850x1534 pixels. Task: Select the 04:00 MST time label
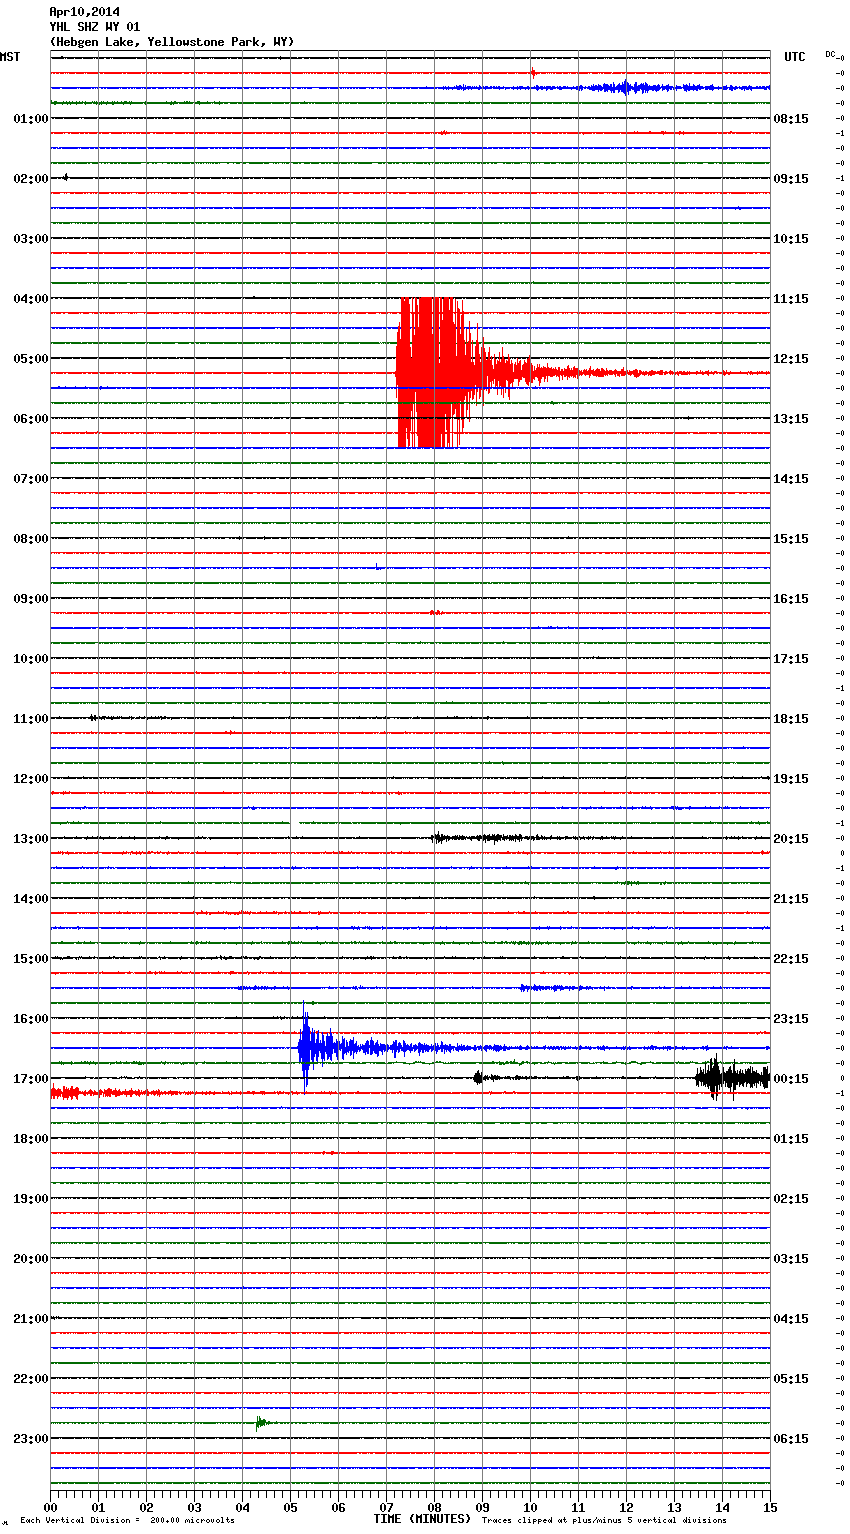pyautogui.click(x=31, y=299)
